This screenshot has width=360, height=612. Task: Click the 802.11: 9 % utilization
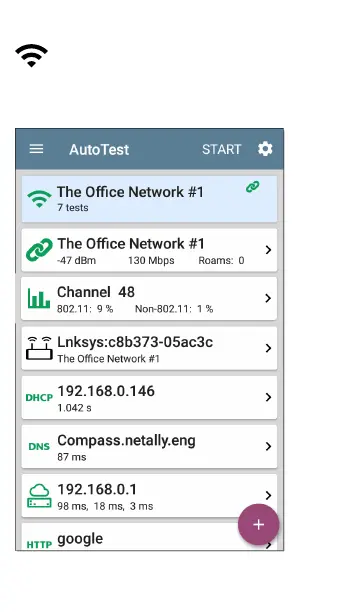pos(85,309)
